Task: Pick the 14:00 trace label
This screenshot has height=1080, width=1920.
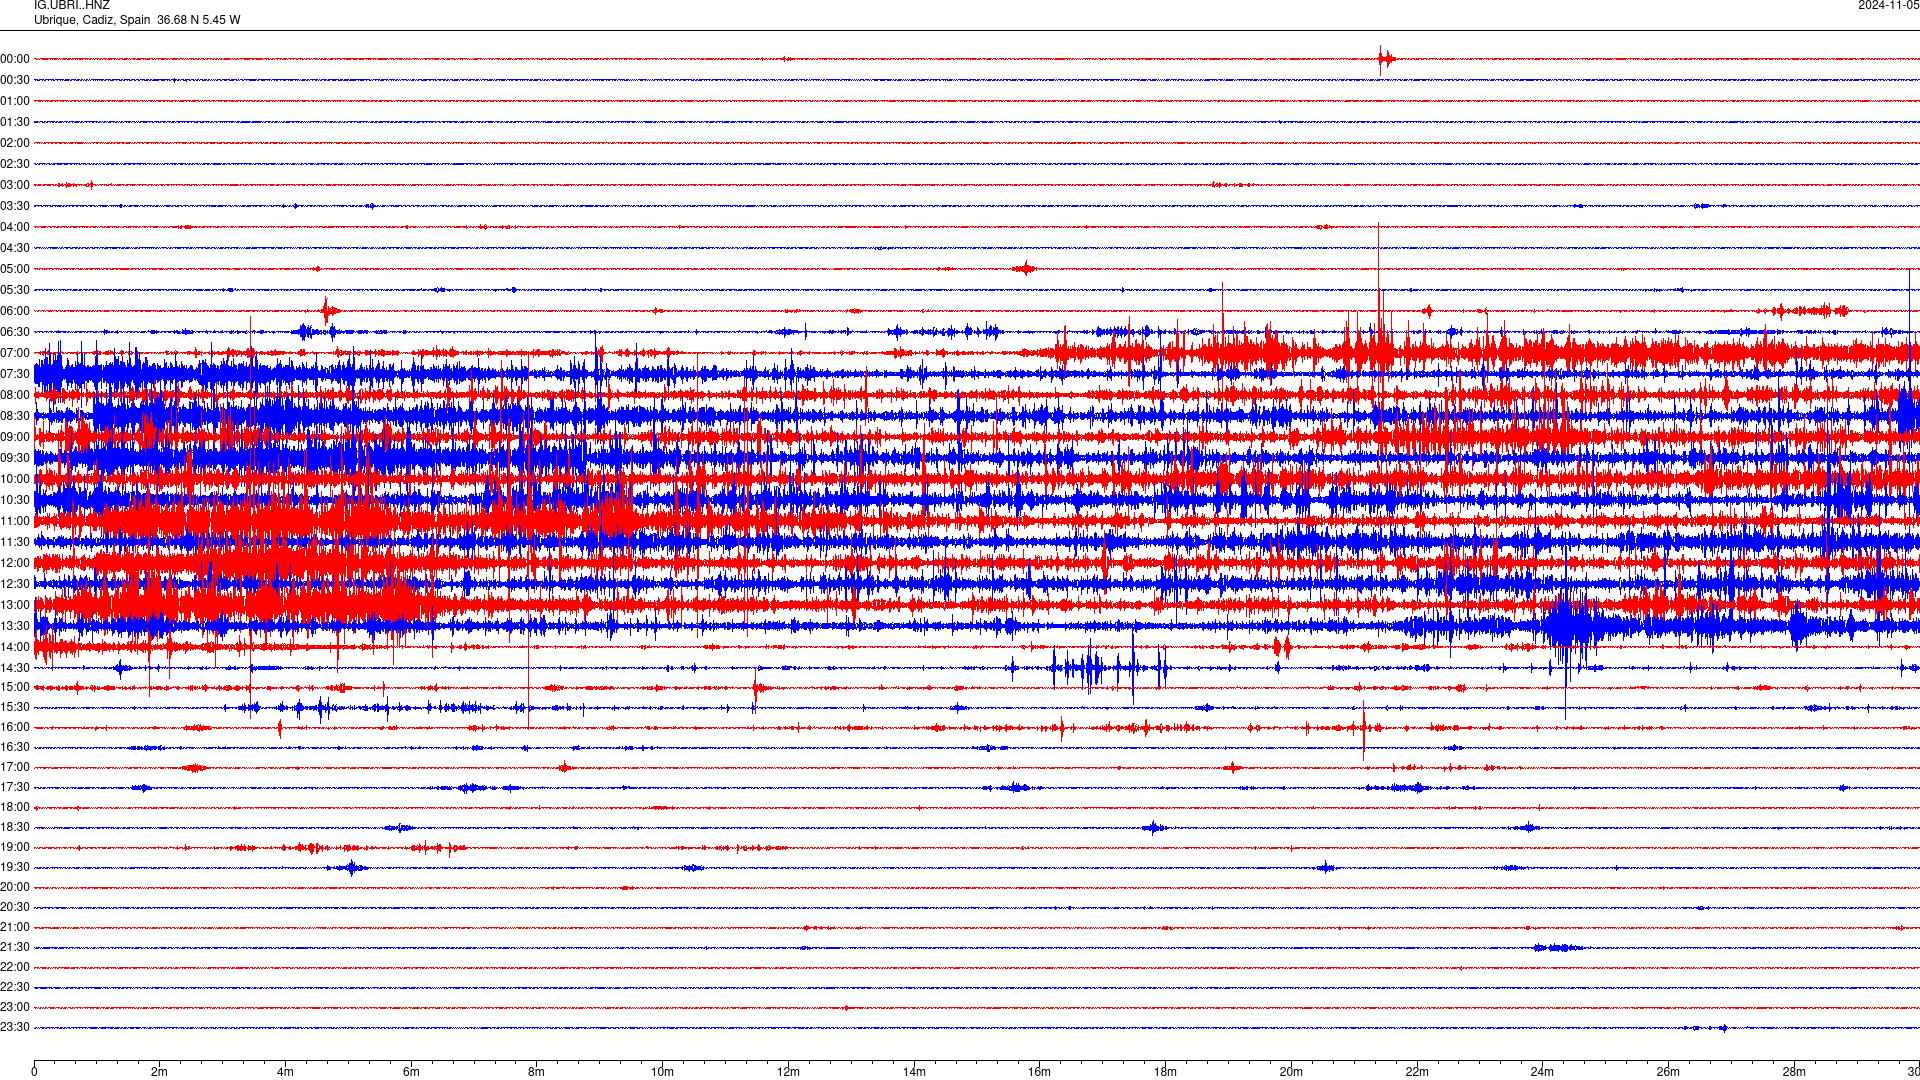Action: (15, 647)
